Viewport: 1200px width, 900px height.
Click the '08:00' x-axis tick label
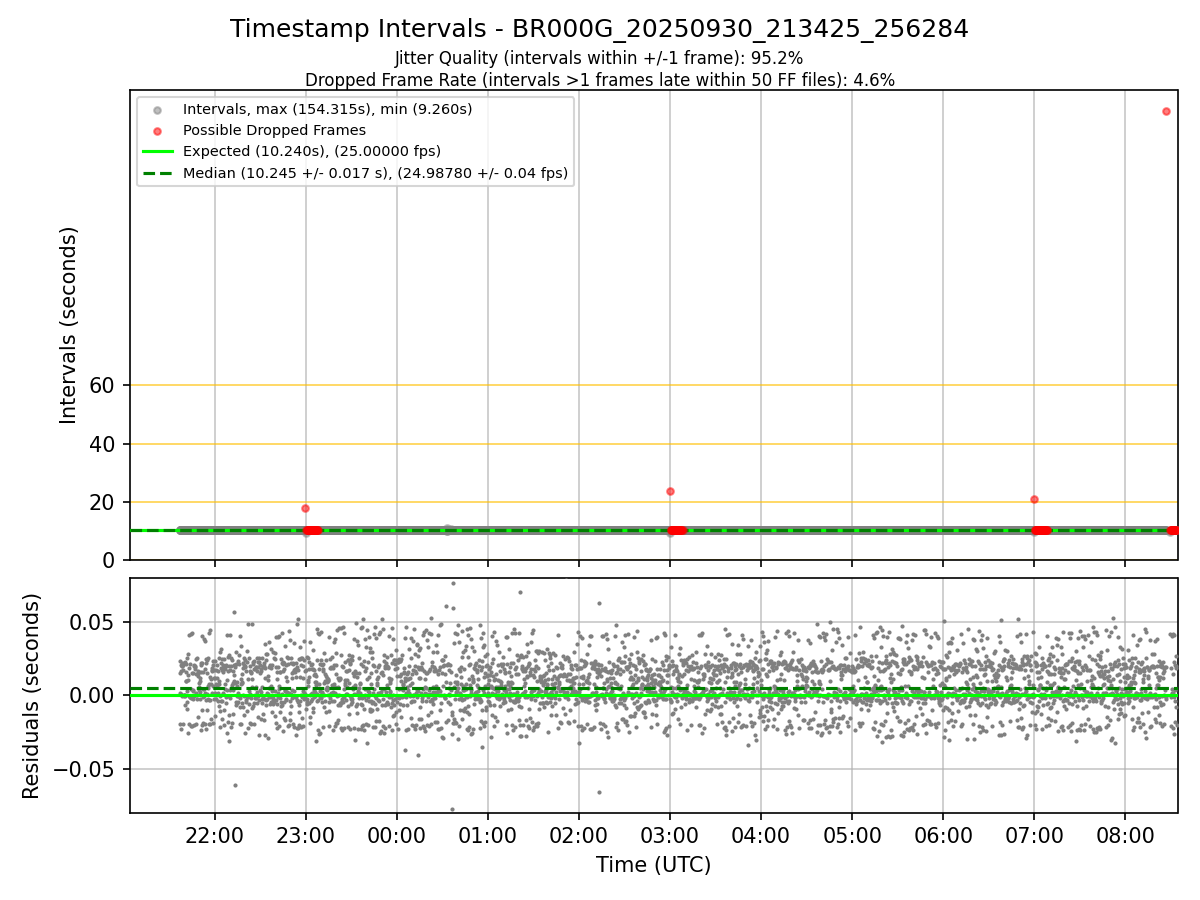1124,835
